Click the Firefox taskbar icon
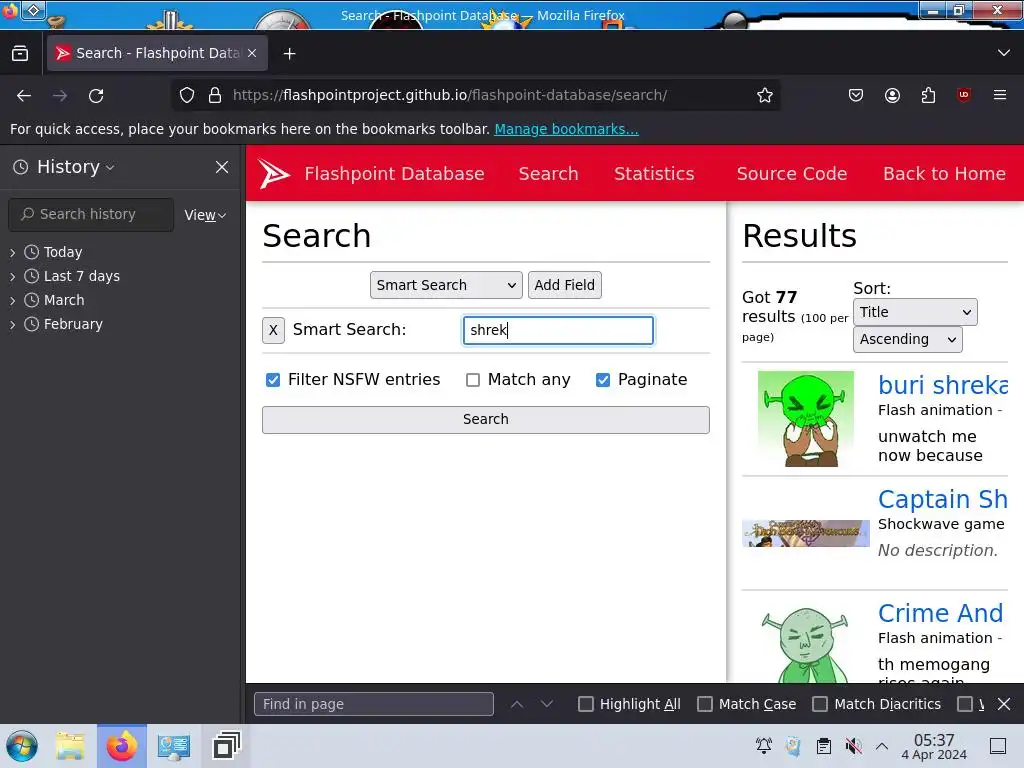Screen dimensions: 1024x768 (x=122, y=746)
